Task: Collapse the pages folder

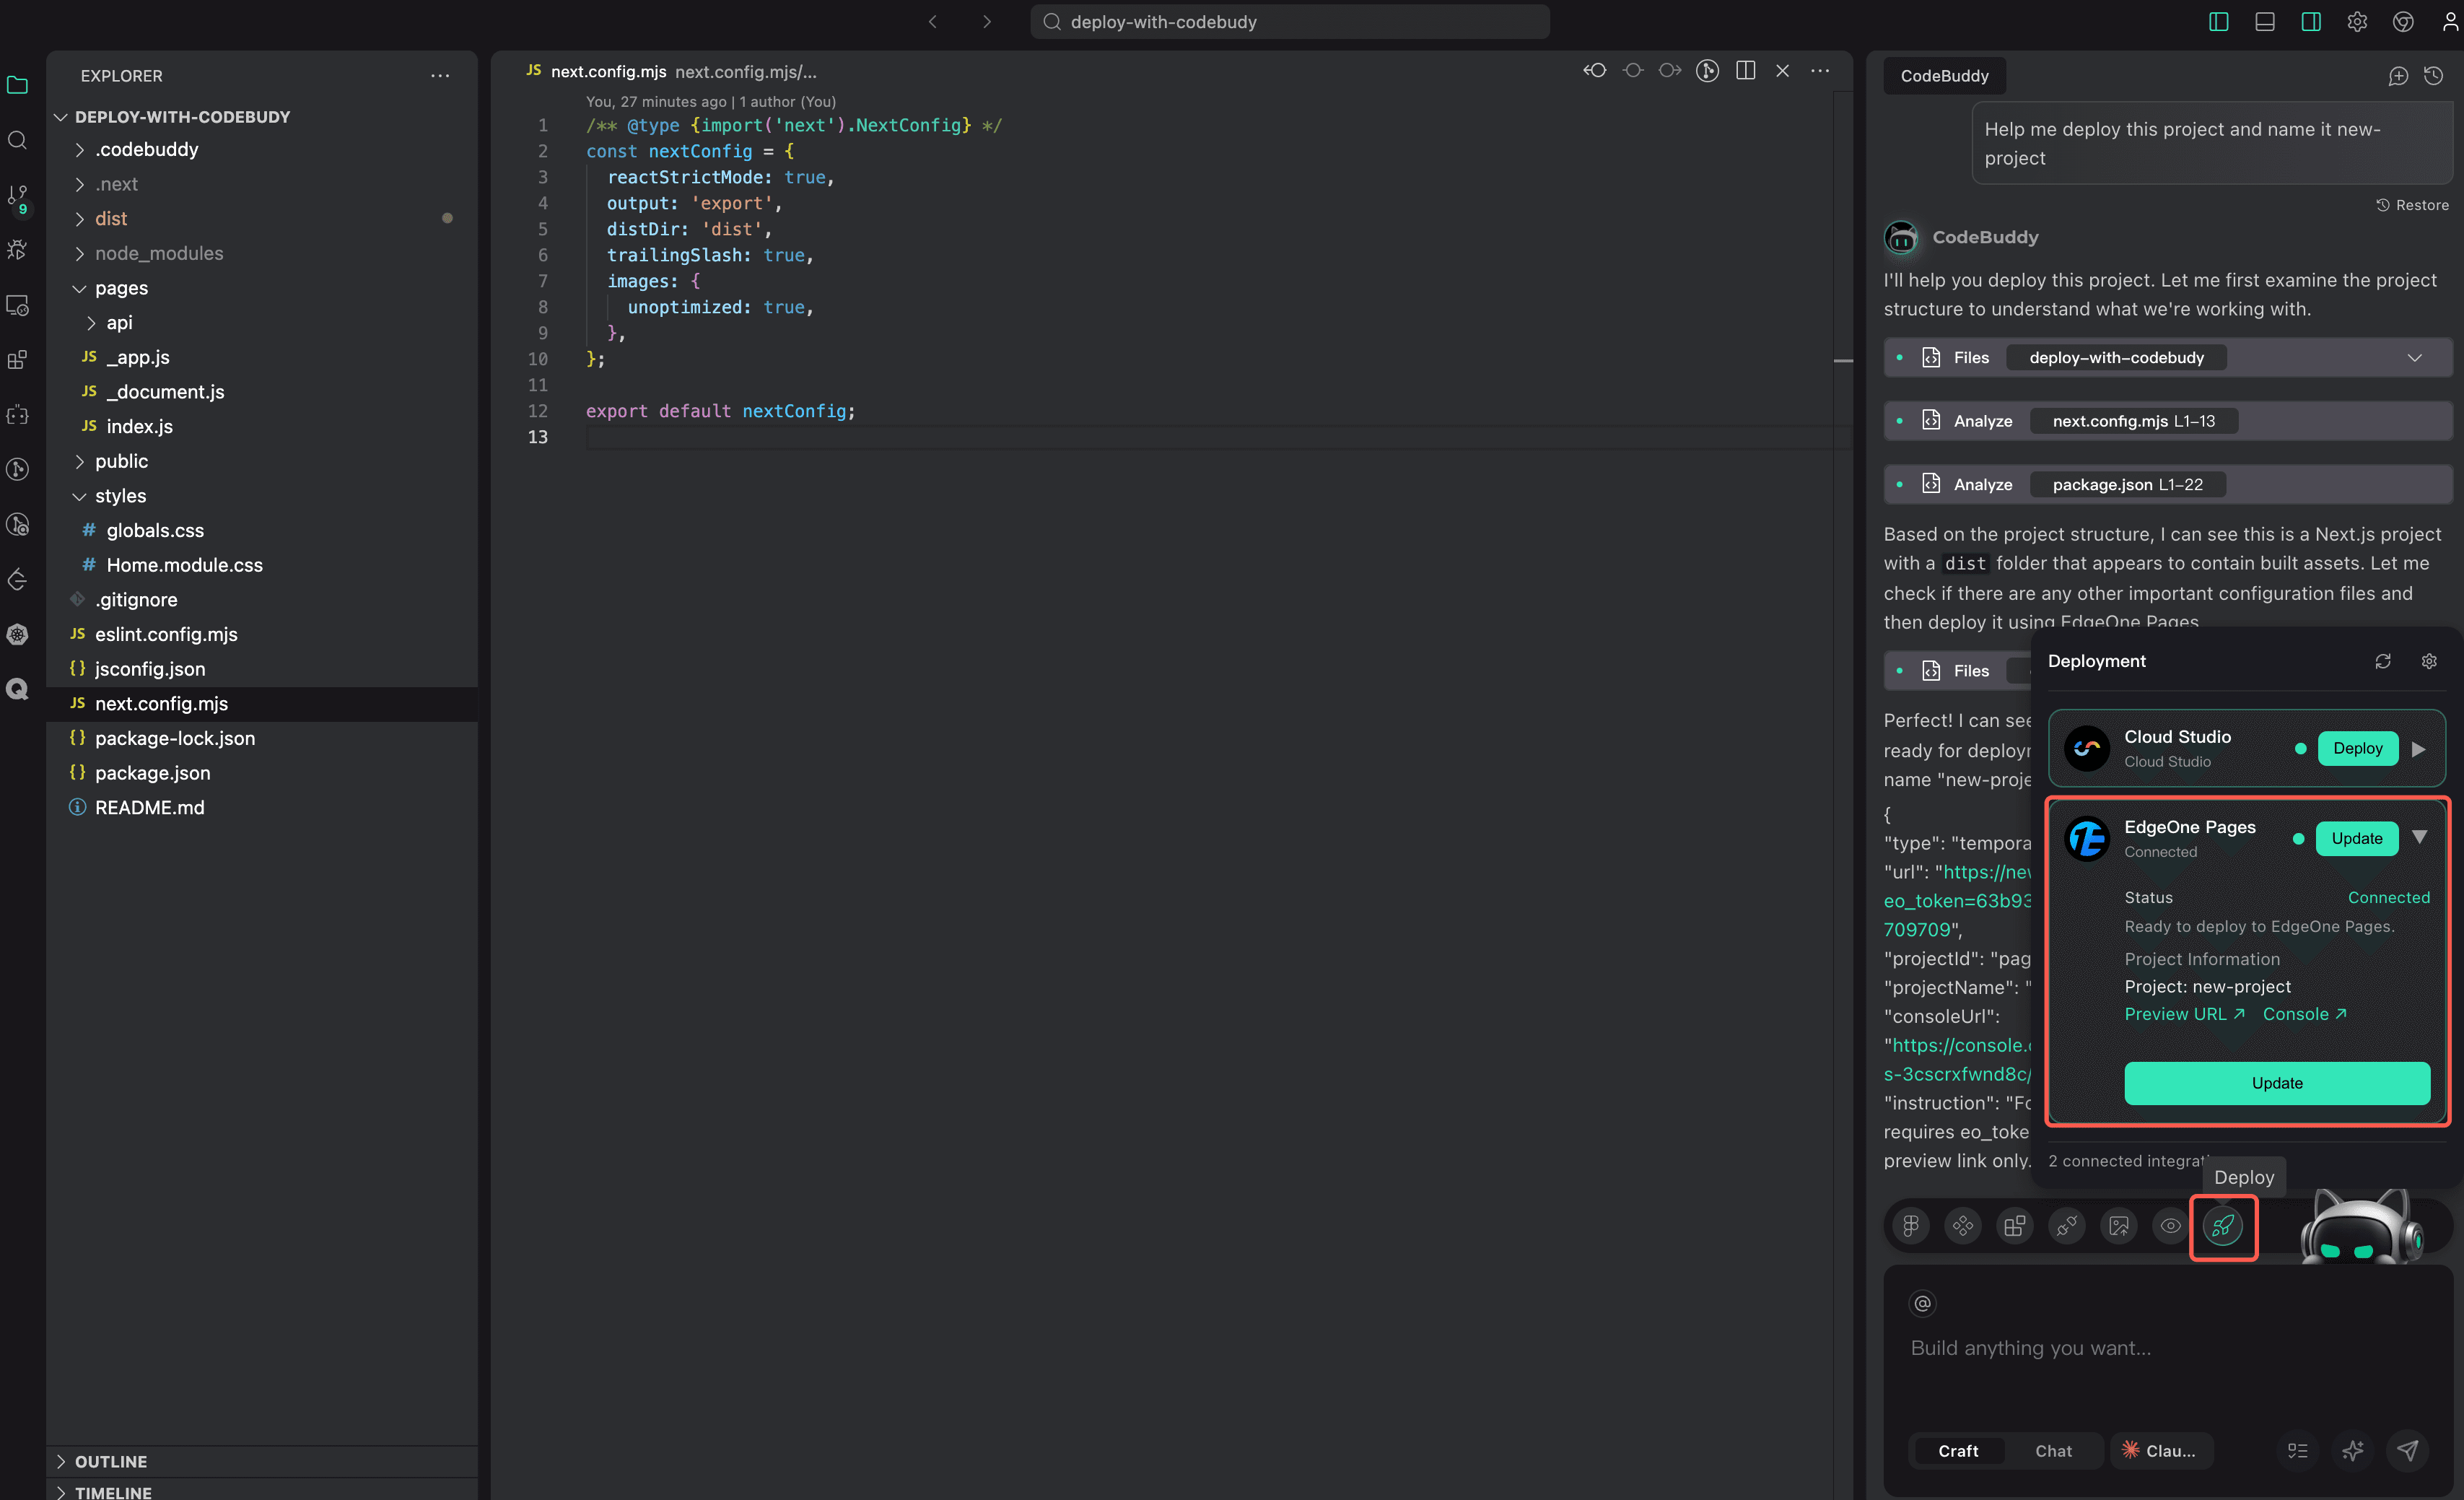Action: 80,288
